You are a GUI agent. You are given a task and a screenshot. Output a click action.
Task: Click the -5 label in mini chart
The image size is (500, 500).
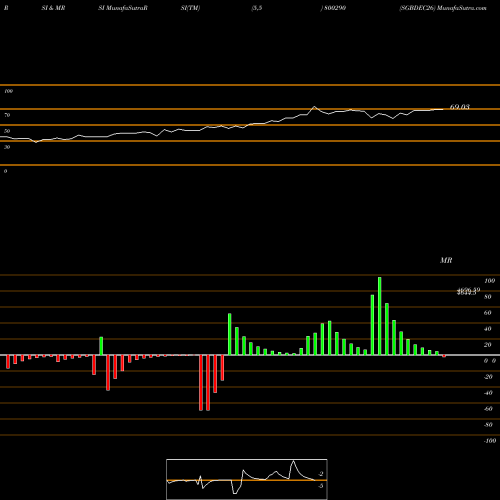click(x=321, y=486)
